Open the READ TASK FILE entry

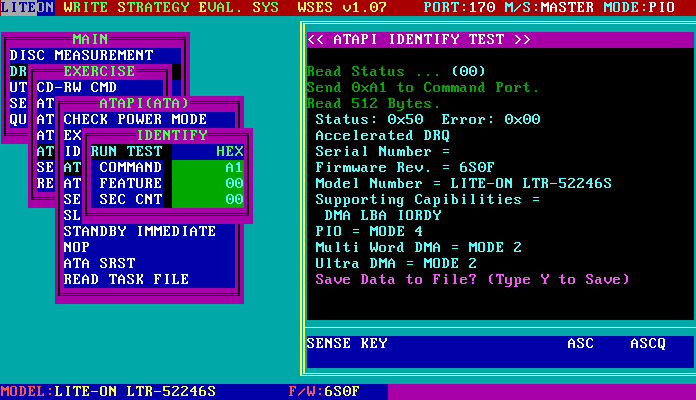[x=125, y=279]
